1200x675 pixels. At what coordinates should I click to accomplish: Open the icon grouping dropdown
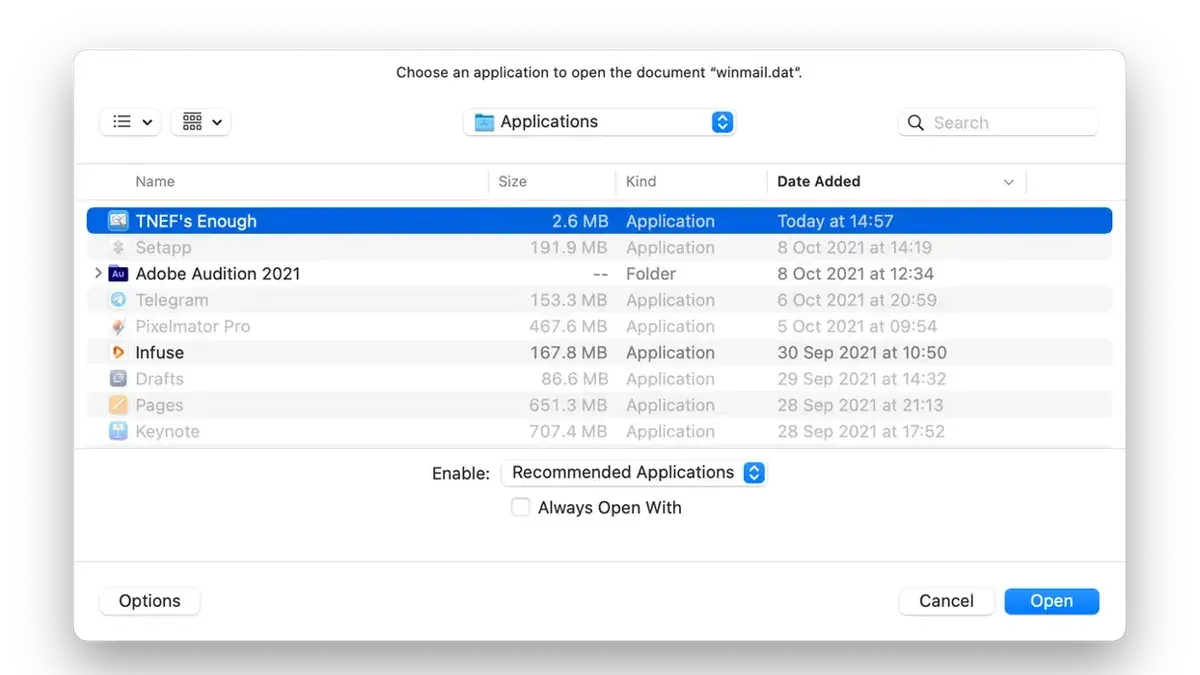click(201, 122)
